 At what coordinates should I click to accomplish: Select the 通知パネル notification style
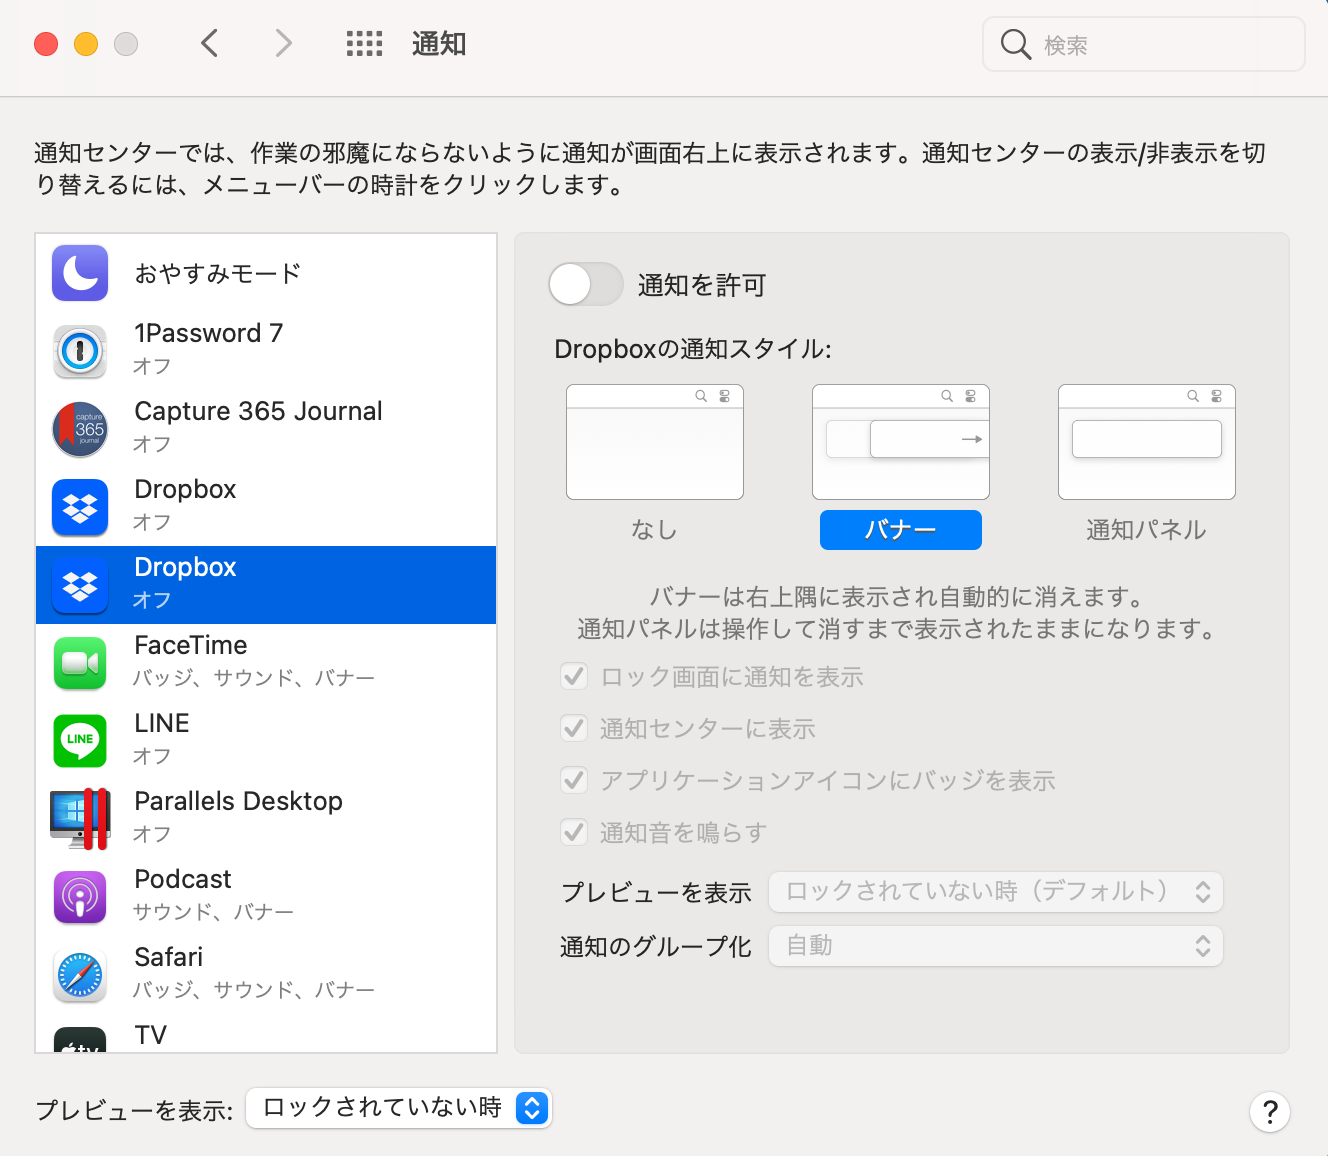pyautogui.click(x=1146, y=443)
